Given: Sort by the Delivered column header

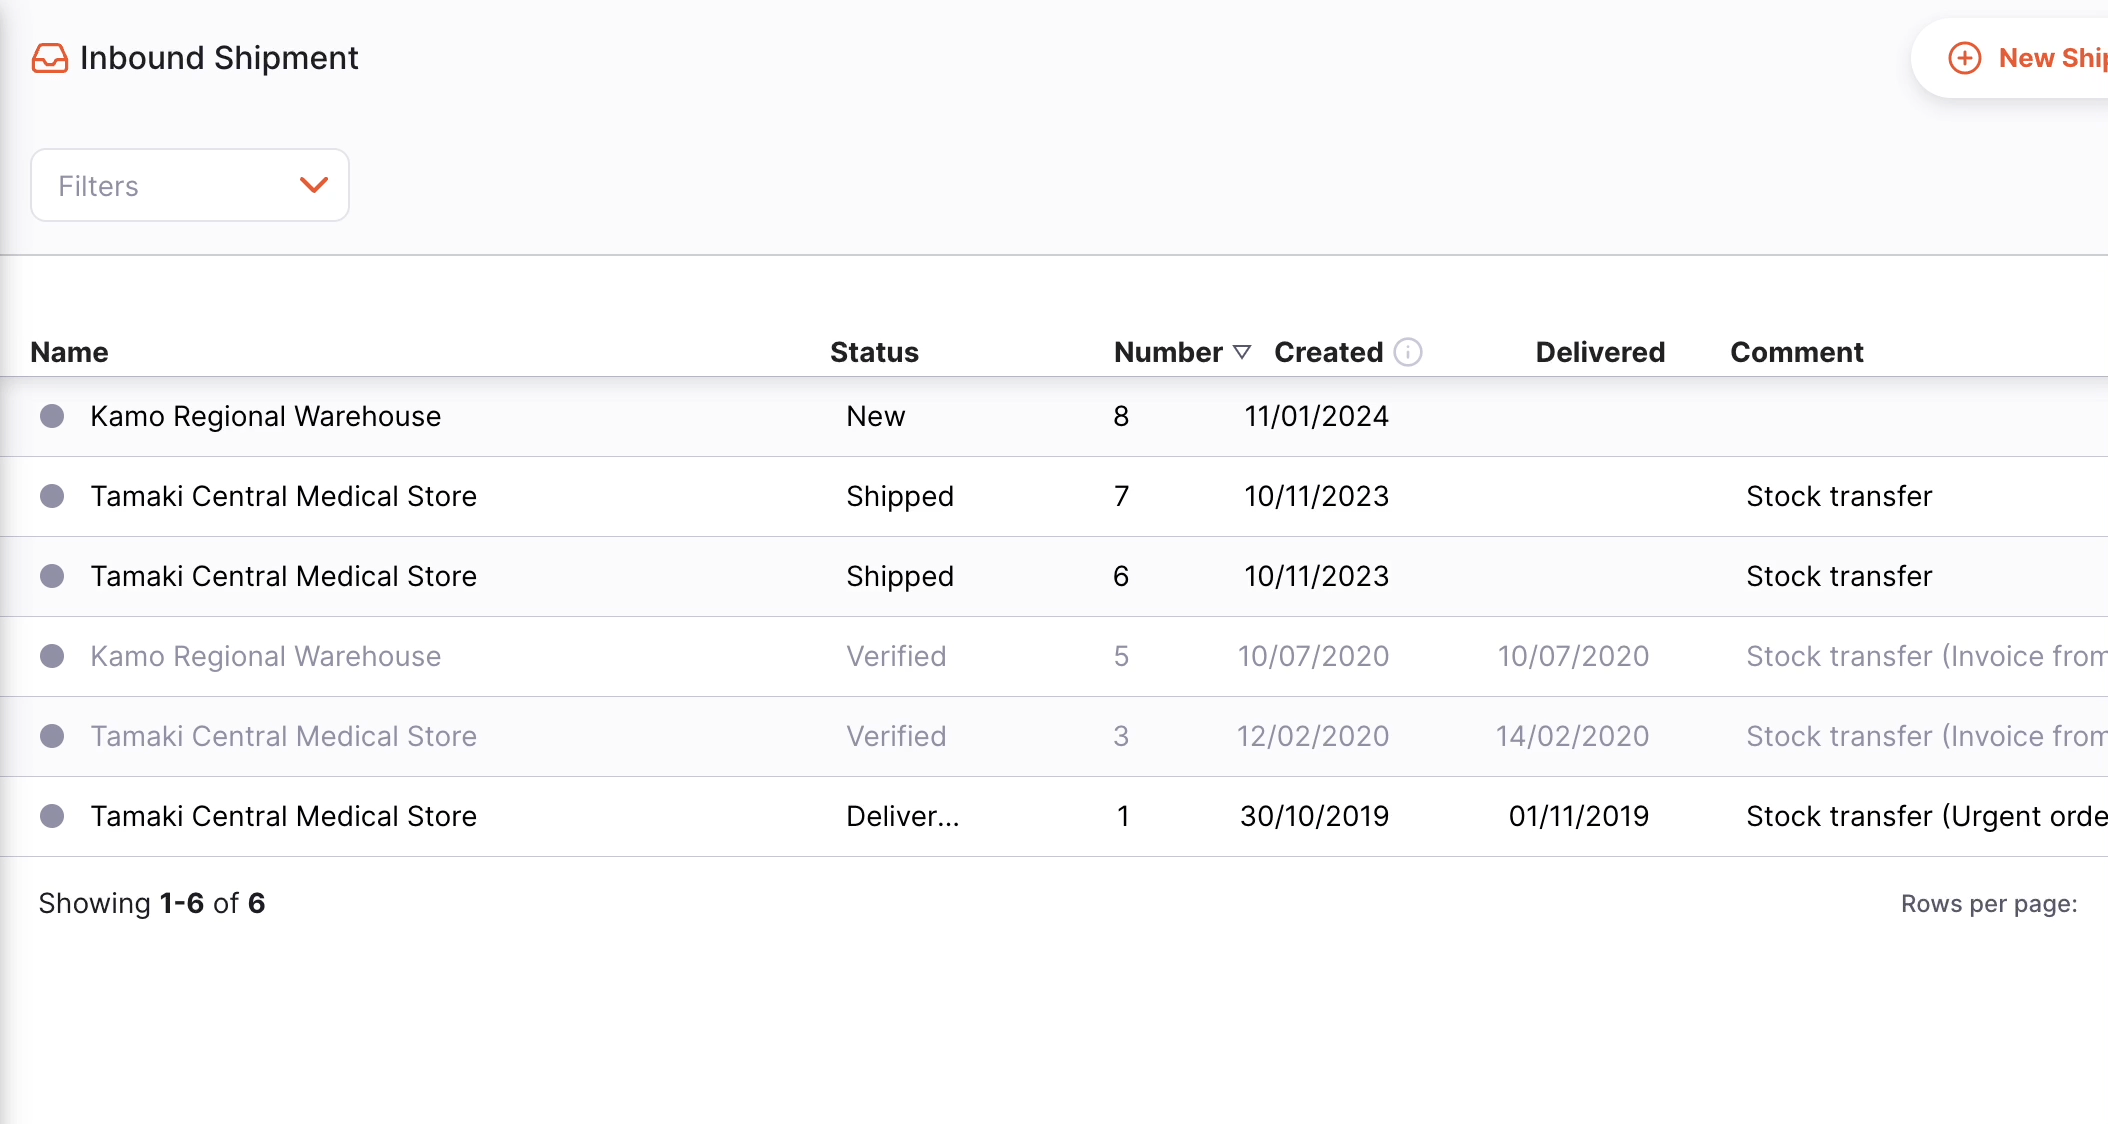Looking at the screenshot, I should pyautogui.click(x=1600, y=352).
